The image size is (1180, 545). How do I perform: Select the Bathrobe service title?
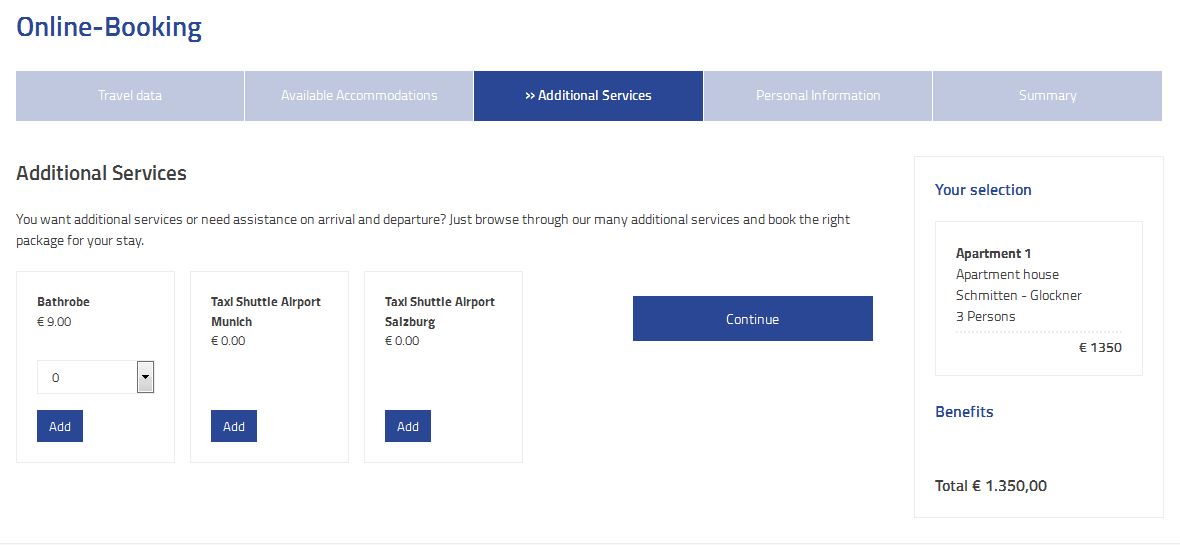63,302
